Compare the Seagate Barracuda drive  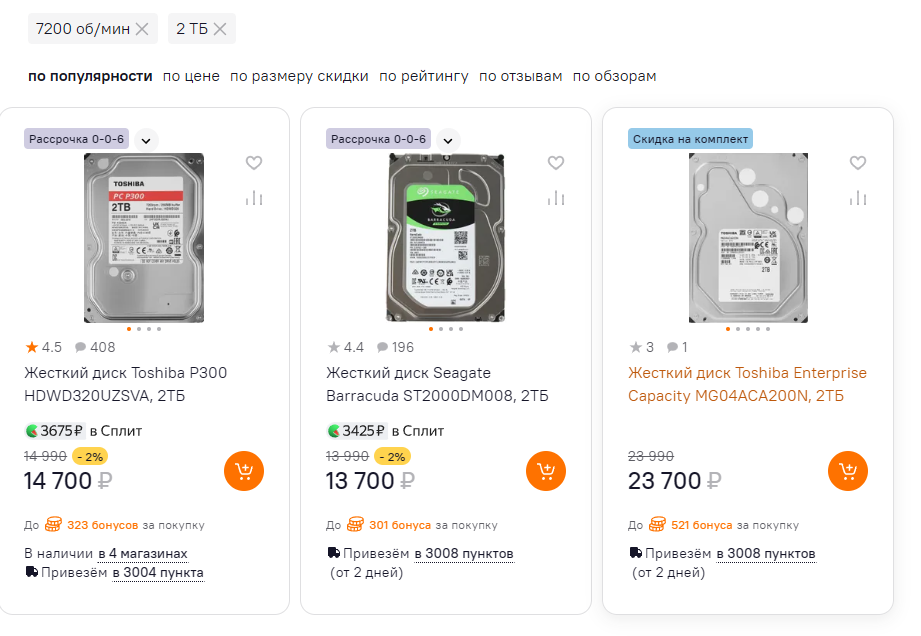point(556,198)
